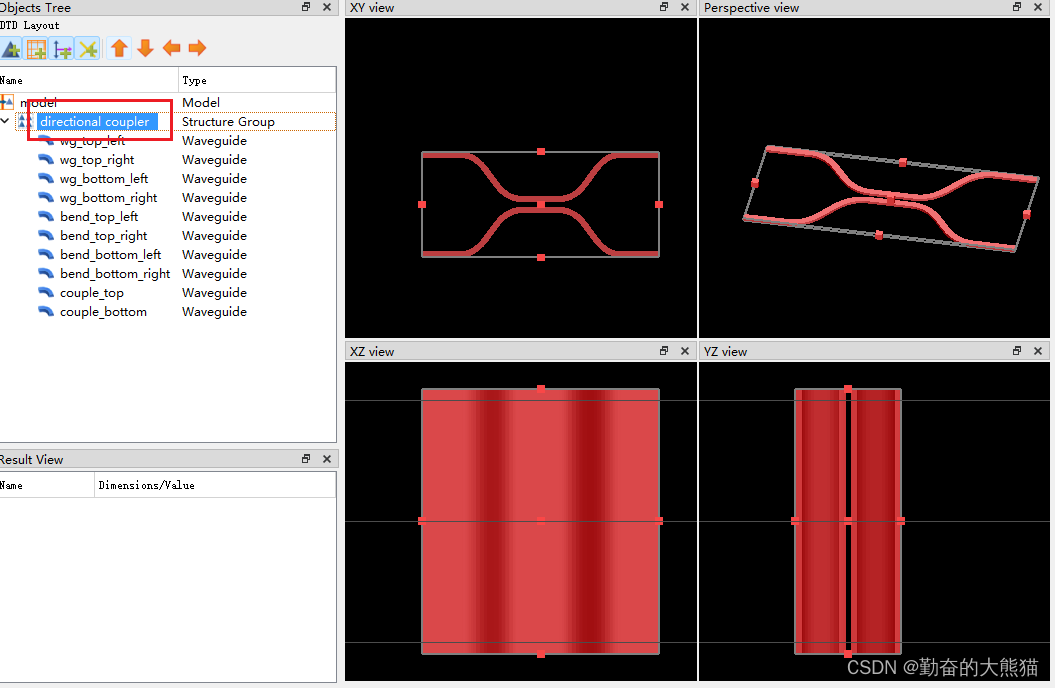
Task: Float the Result View panel
Action: point(306,459)
